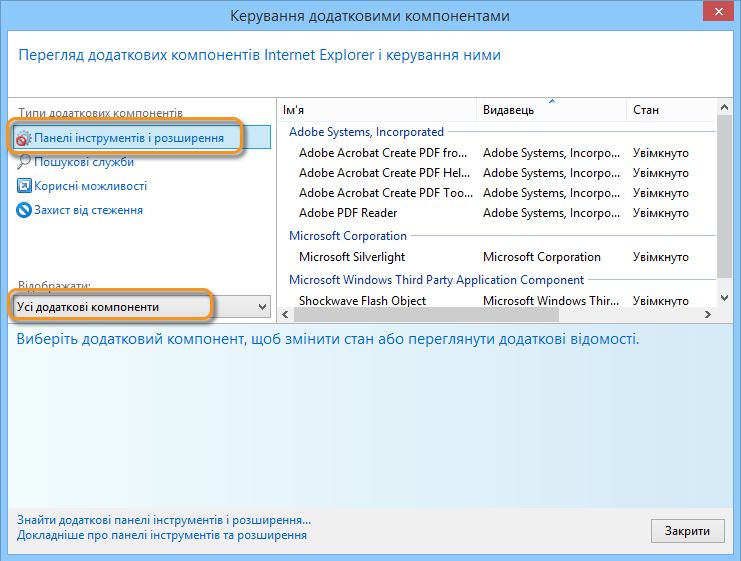Image resolution: width=741 pixels, height=561 pixels.
Task: Sort list by Видавець column header
Action: 551,110
